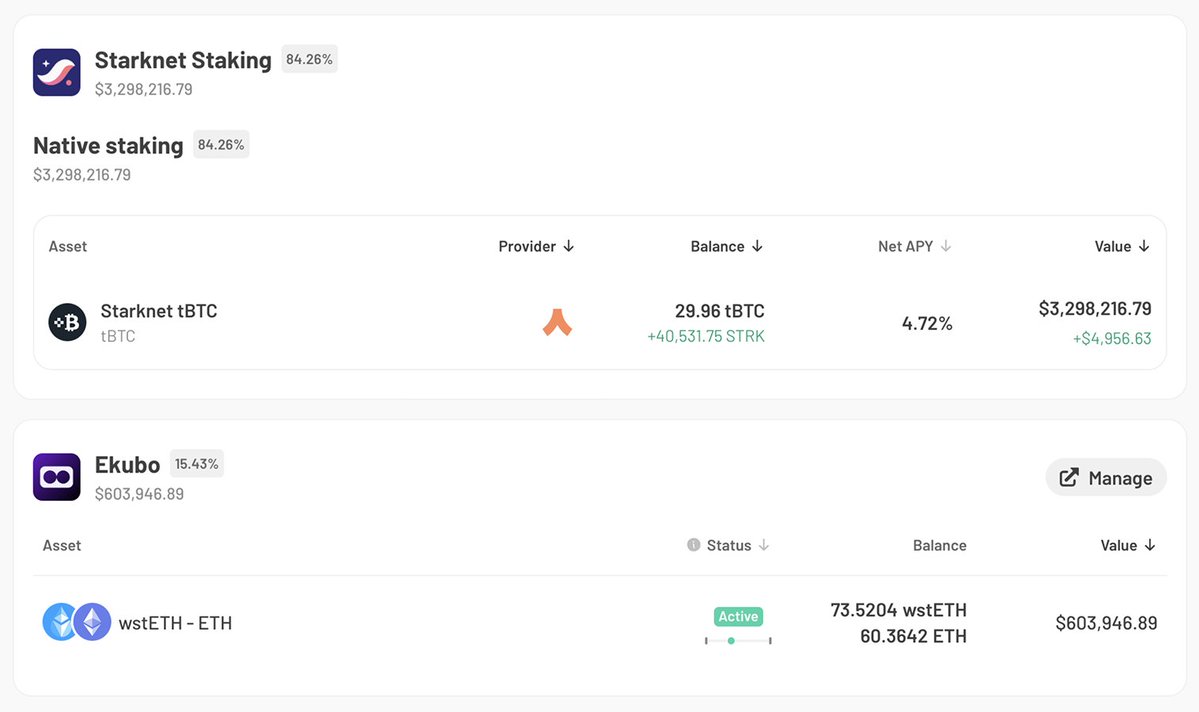The width and height of the screenshot is (1199, 712).
Task: Click the liquidity range indicator under Active
Action: coord(738,641)
